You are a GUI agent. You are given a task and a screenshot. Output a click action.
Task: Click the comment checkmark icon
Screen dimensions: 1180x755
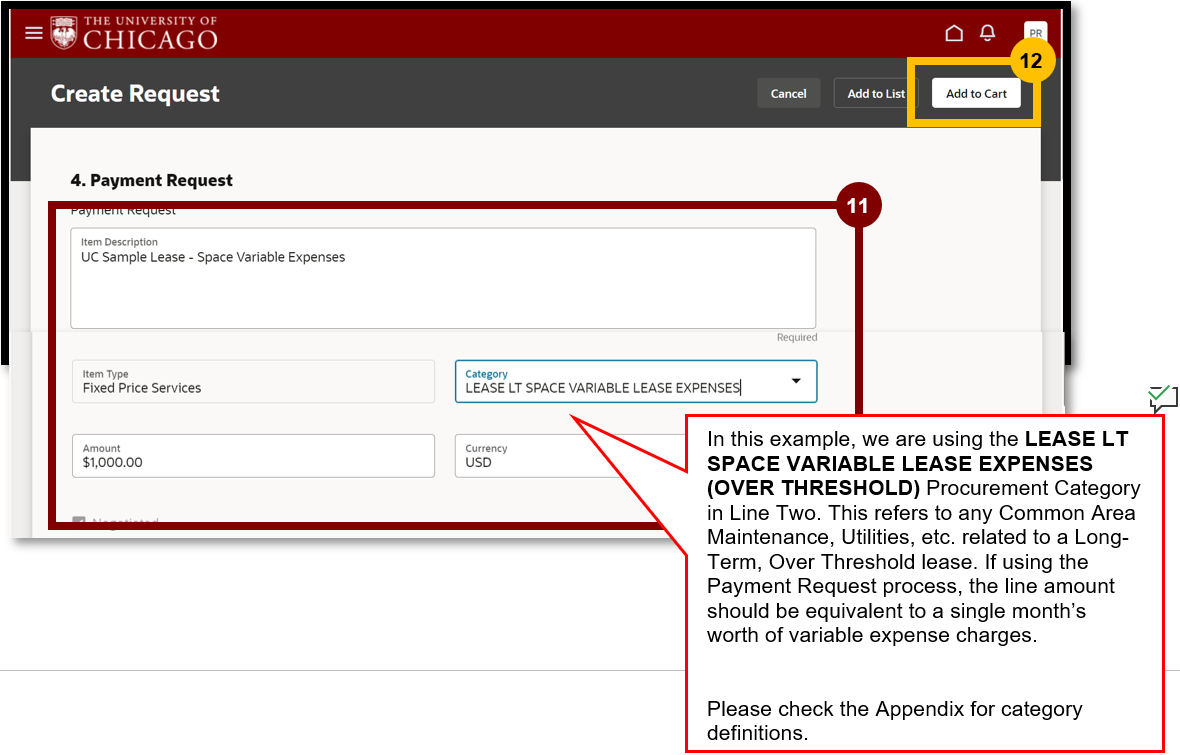[1163, 397]
